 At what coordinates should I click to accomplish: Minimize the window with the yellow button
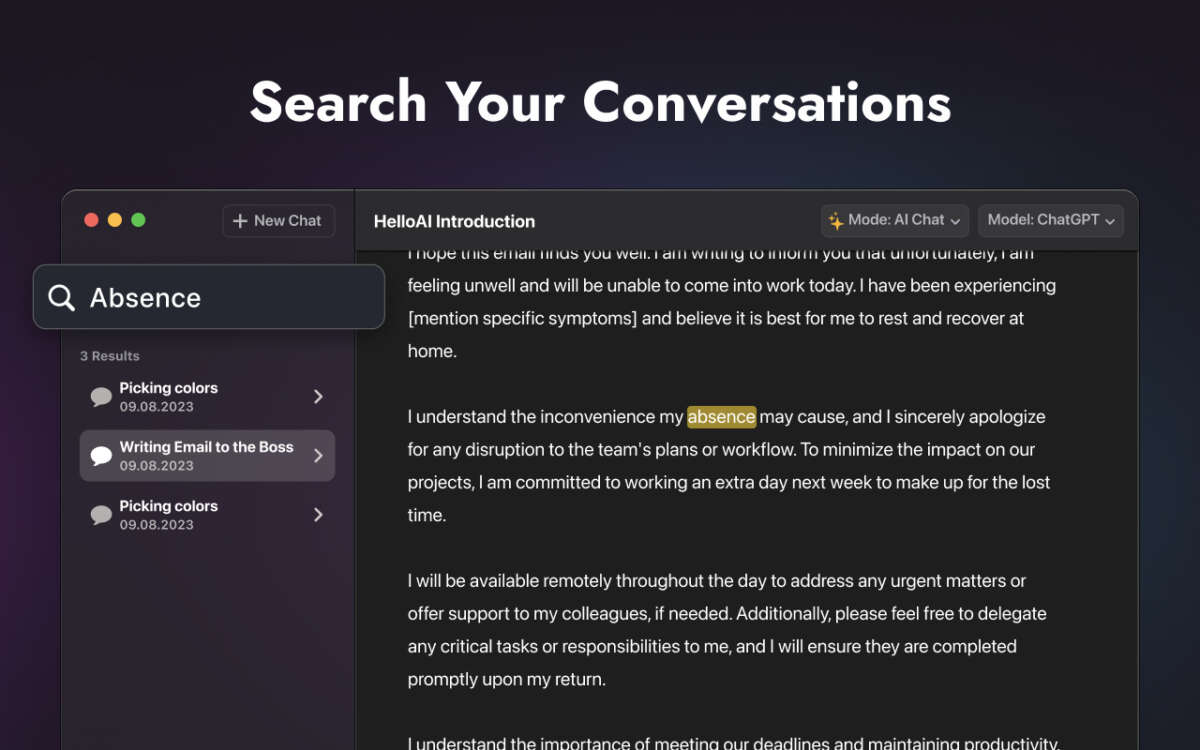[x=115, y=220]
